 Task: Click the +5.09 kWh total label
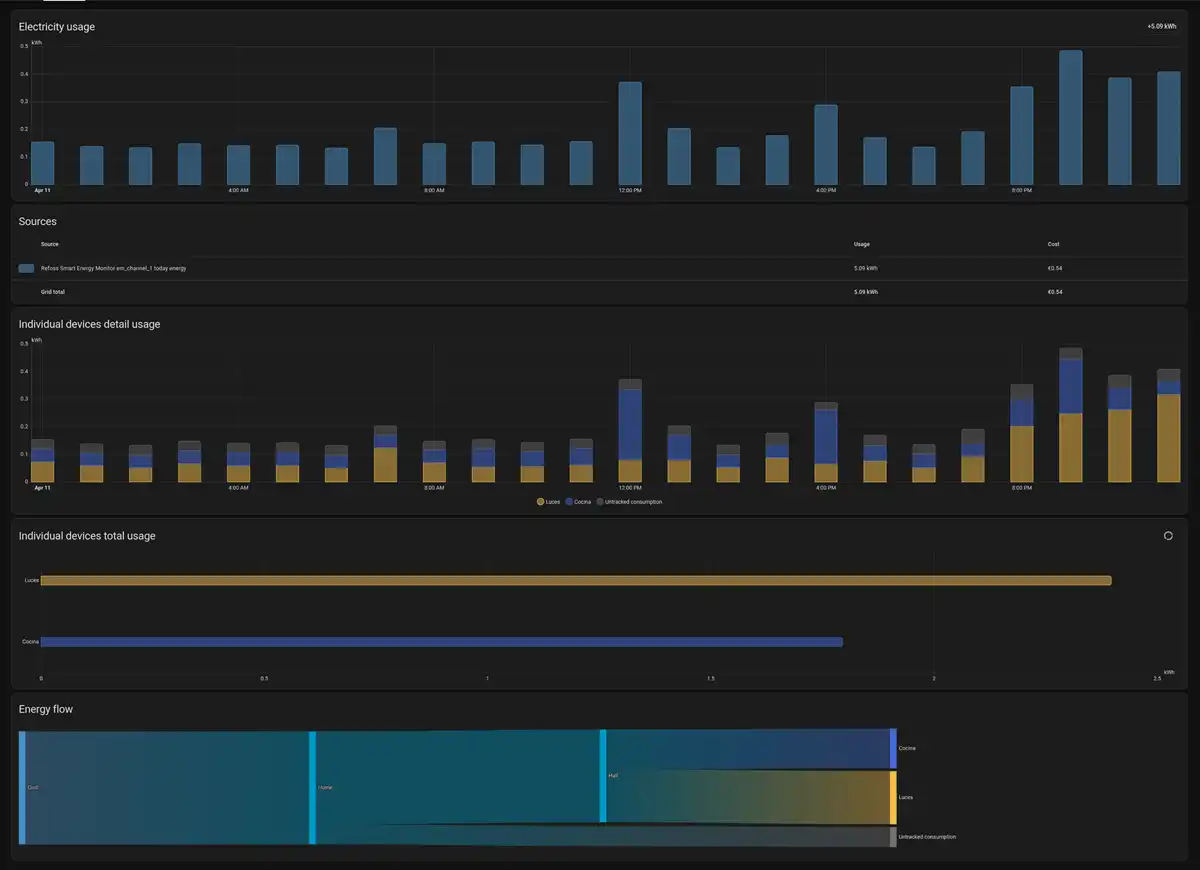click(1162, 27)
